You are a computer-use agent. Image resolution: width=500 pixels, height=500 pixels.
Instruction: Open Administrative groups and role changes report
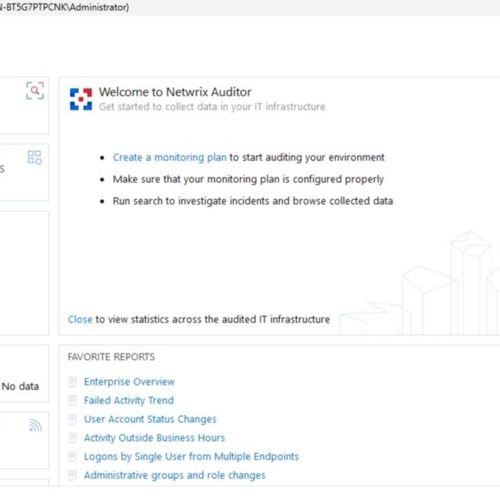175,475
